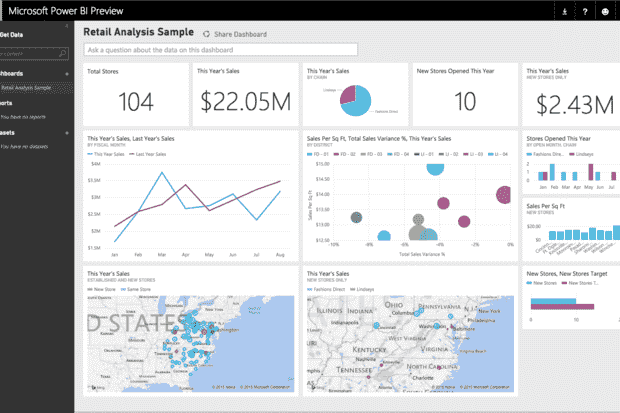This screenshot has height=413, width=620.
Task: Click the Retail Analysis Sample dashboard heading
Action: 138,32
